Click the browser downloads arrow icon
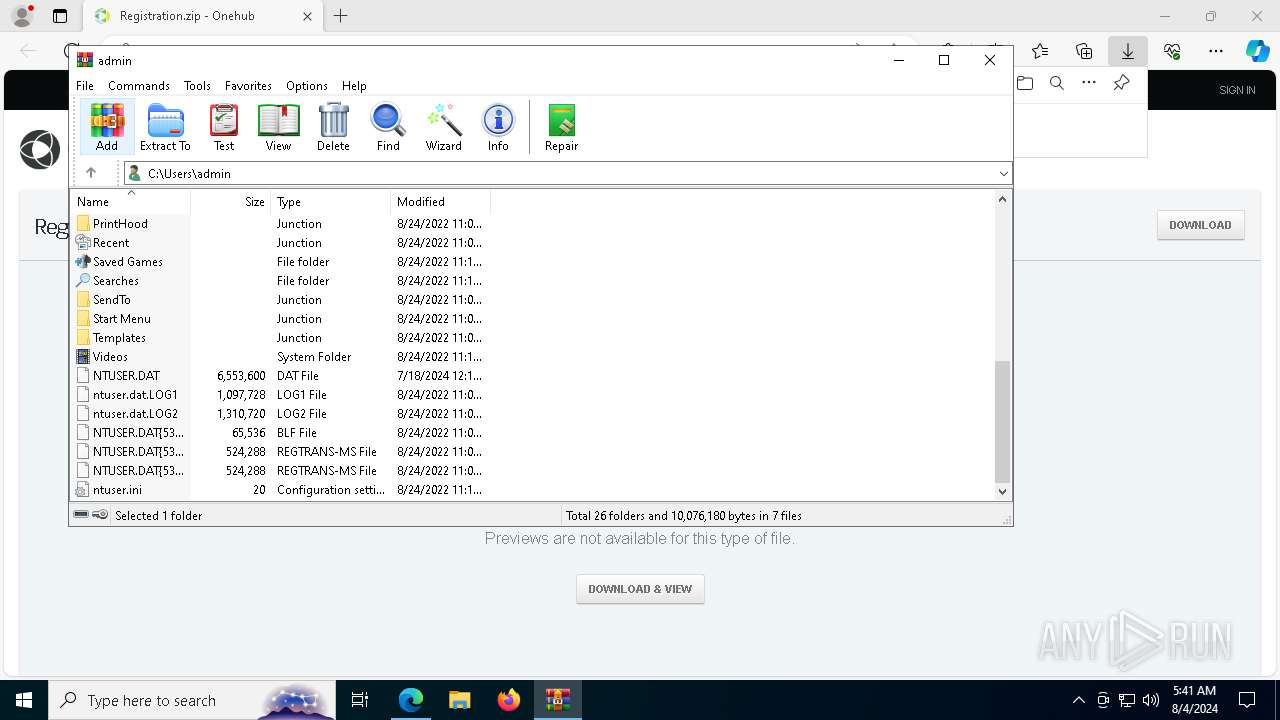 pyautogui.click(x=1128, y=51)
